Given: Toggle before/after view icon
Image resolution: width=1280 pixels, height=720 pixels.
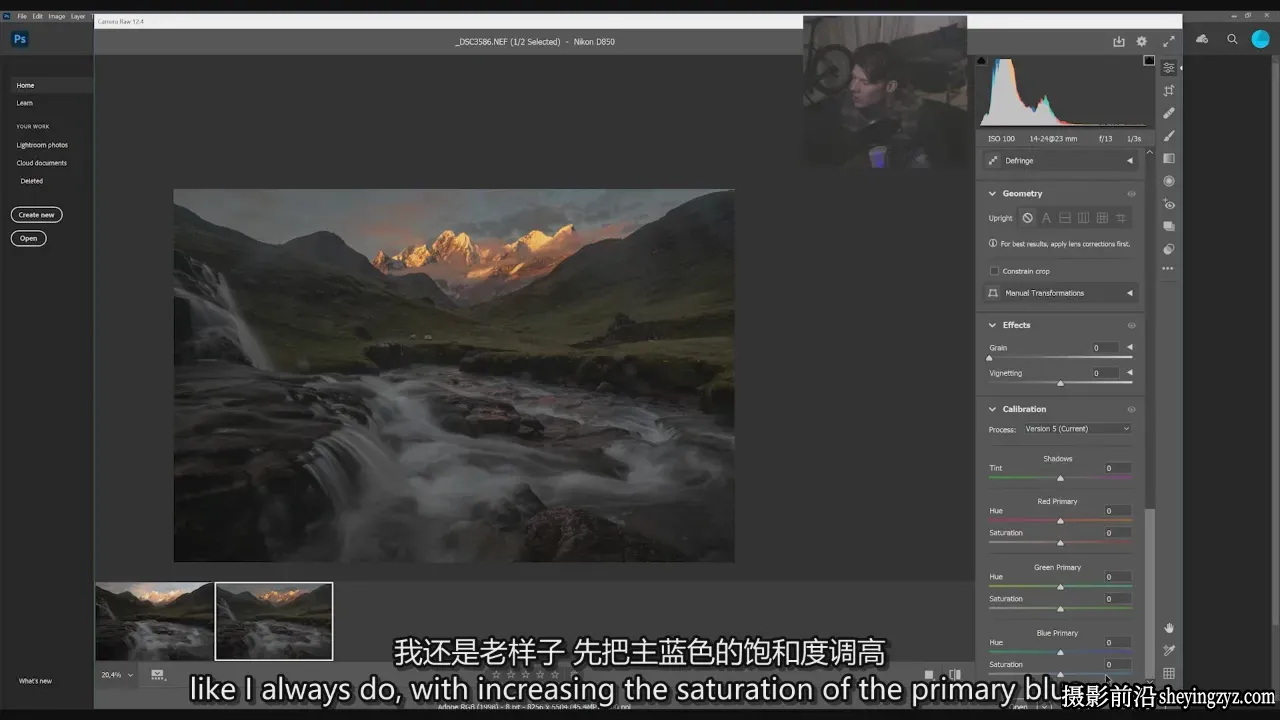Looking at the screenshot, I should 954,675.
